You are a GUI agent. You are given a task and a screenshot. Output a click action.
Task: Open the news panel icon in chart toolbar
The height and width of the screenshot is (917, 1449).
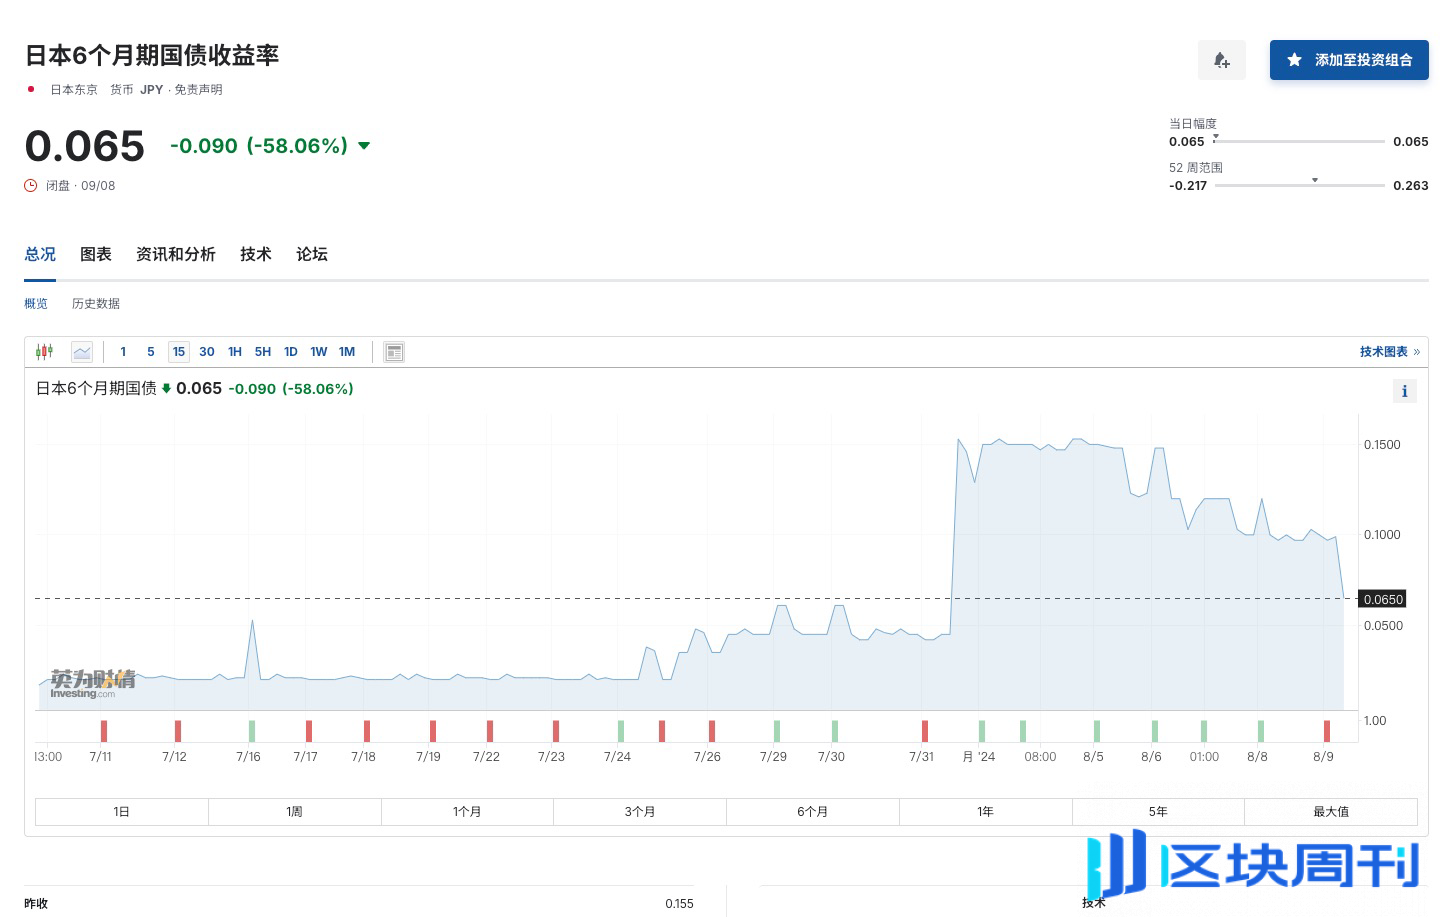394,351
